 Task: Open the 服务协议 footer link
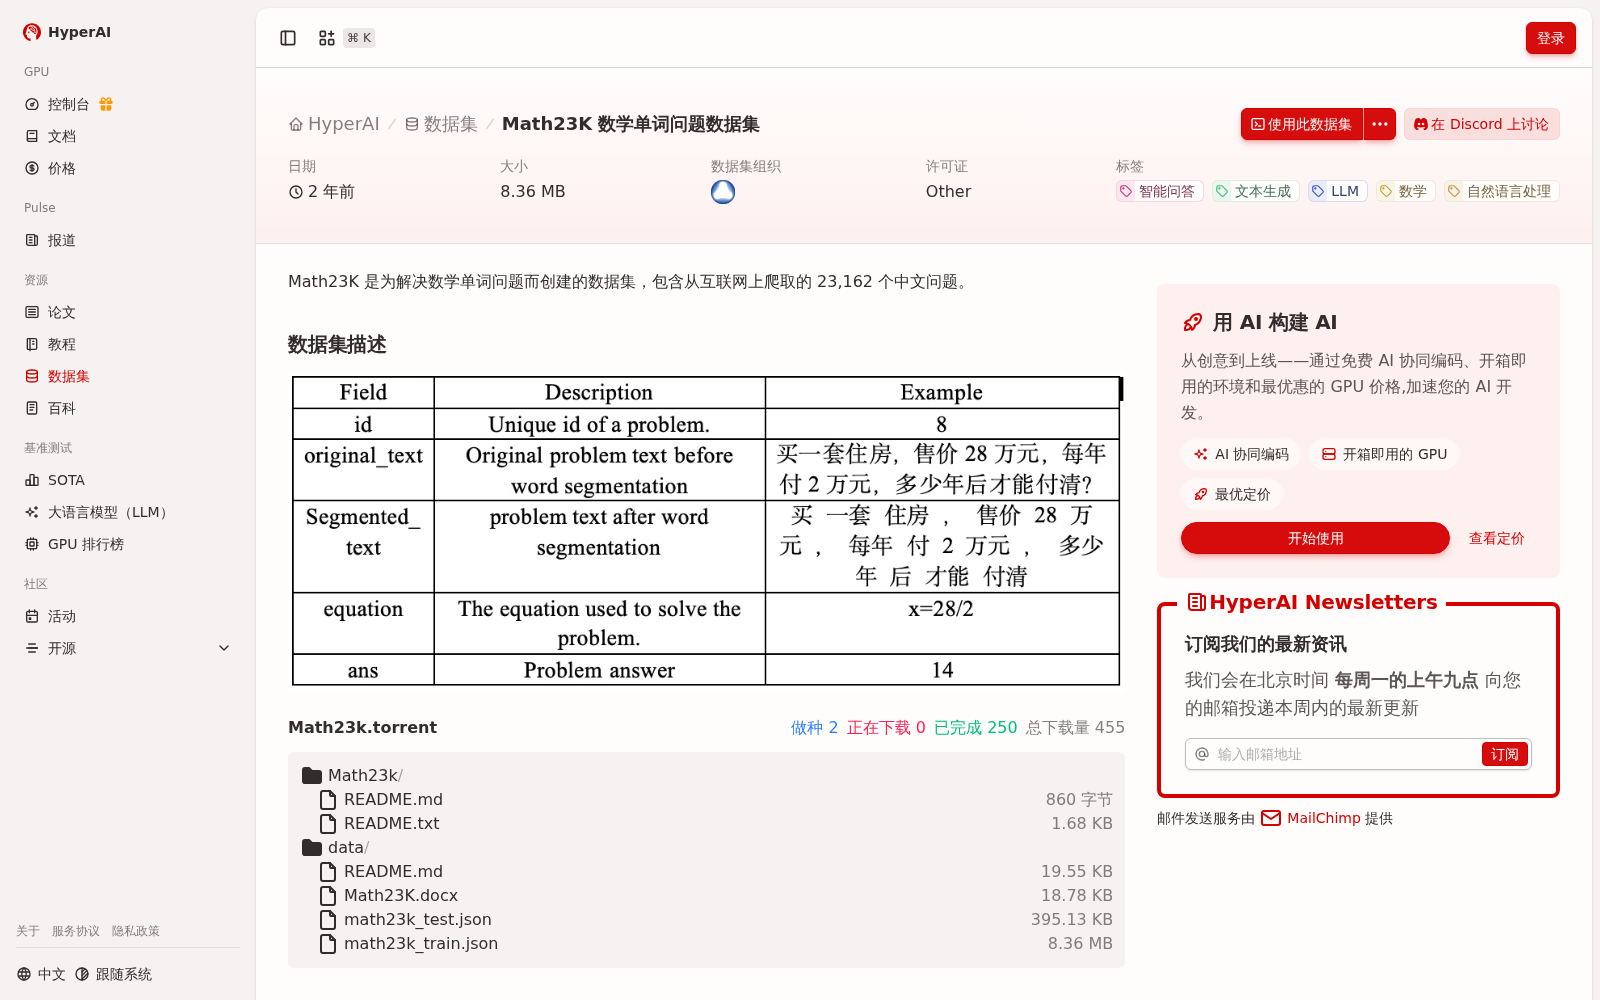(76, 931)
